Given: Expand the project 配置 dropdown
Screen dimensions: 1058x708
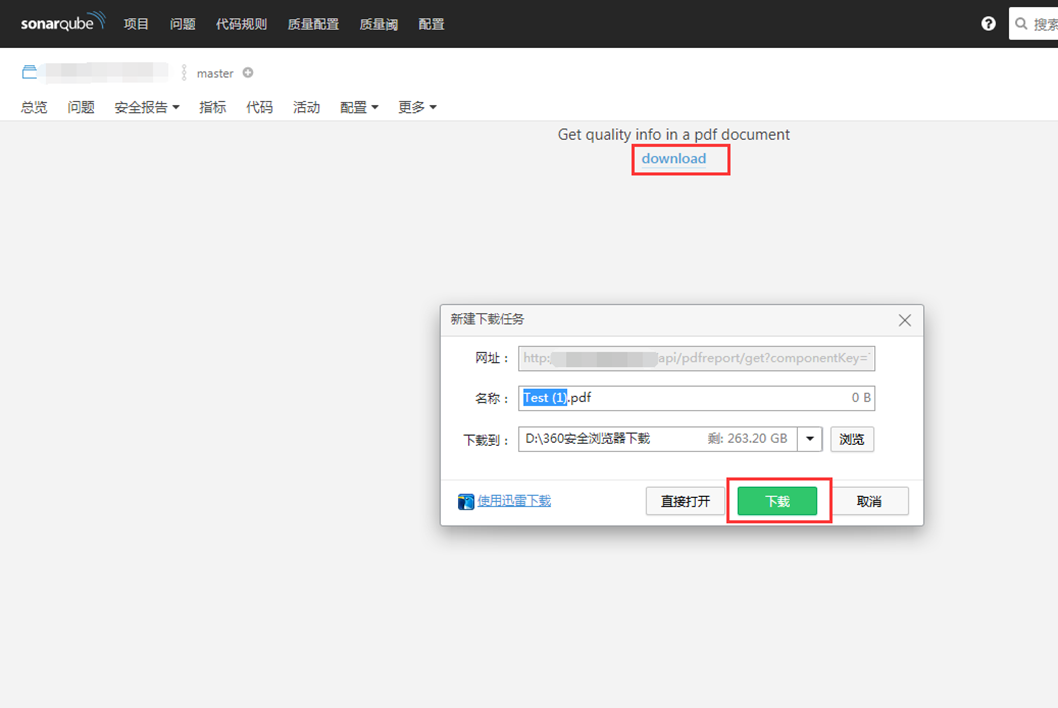Looking at the screenshot, I should (359, 107).
